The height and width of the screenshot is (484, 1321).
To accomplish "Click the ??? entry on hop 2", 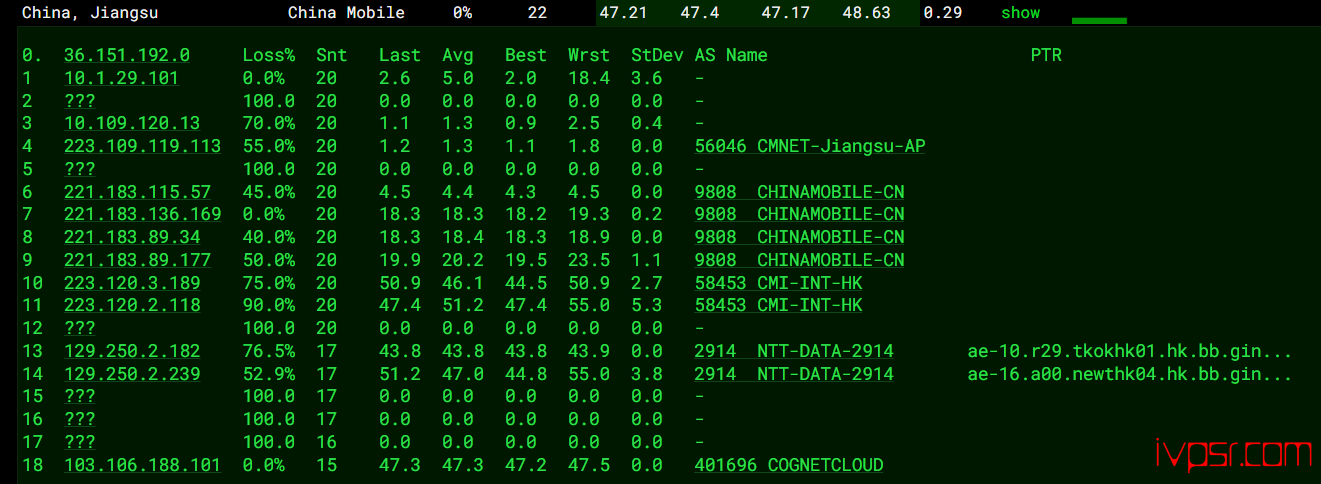I will point(80,101).
